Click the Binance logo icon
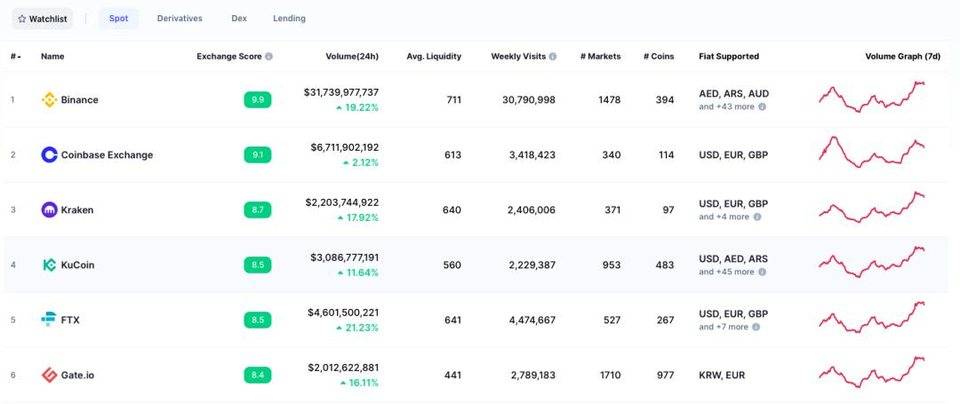This screenshot has height=404, width=960. (49, 100)
